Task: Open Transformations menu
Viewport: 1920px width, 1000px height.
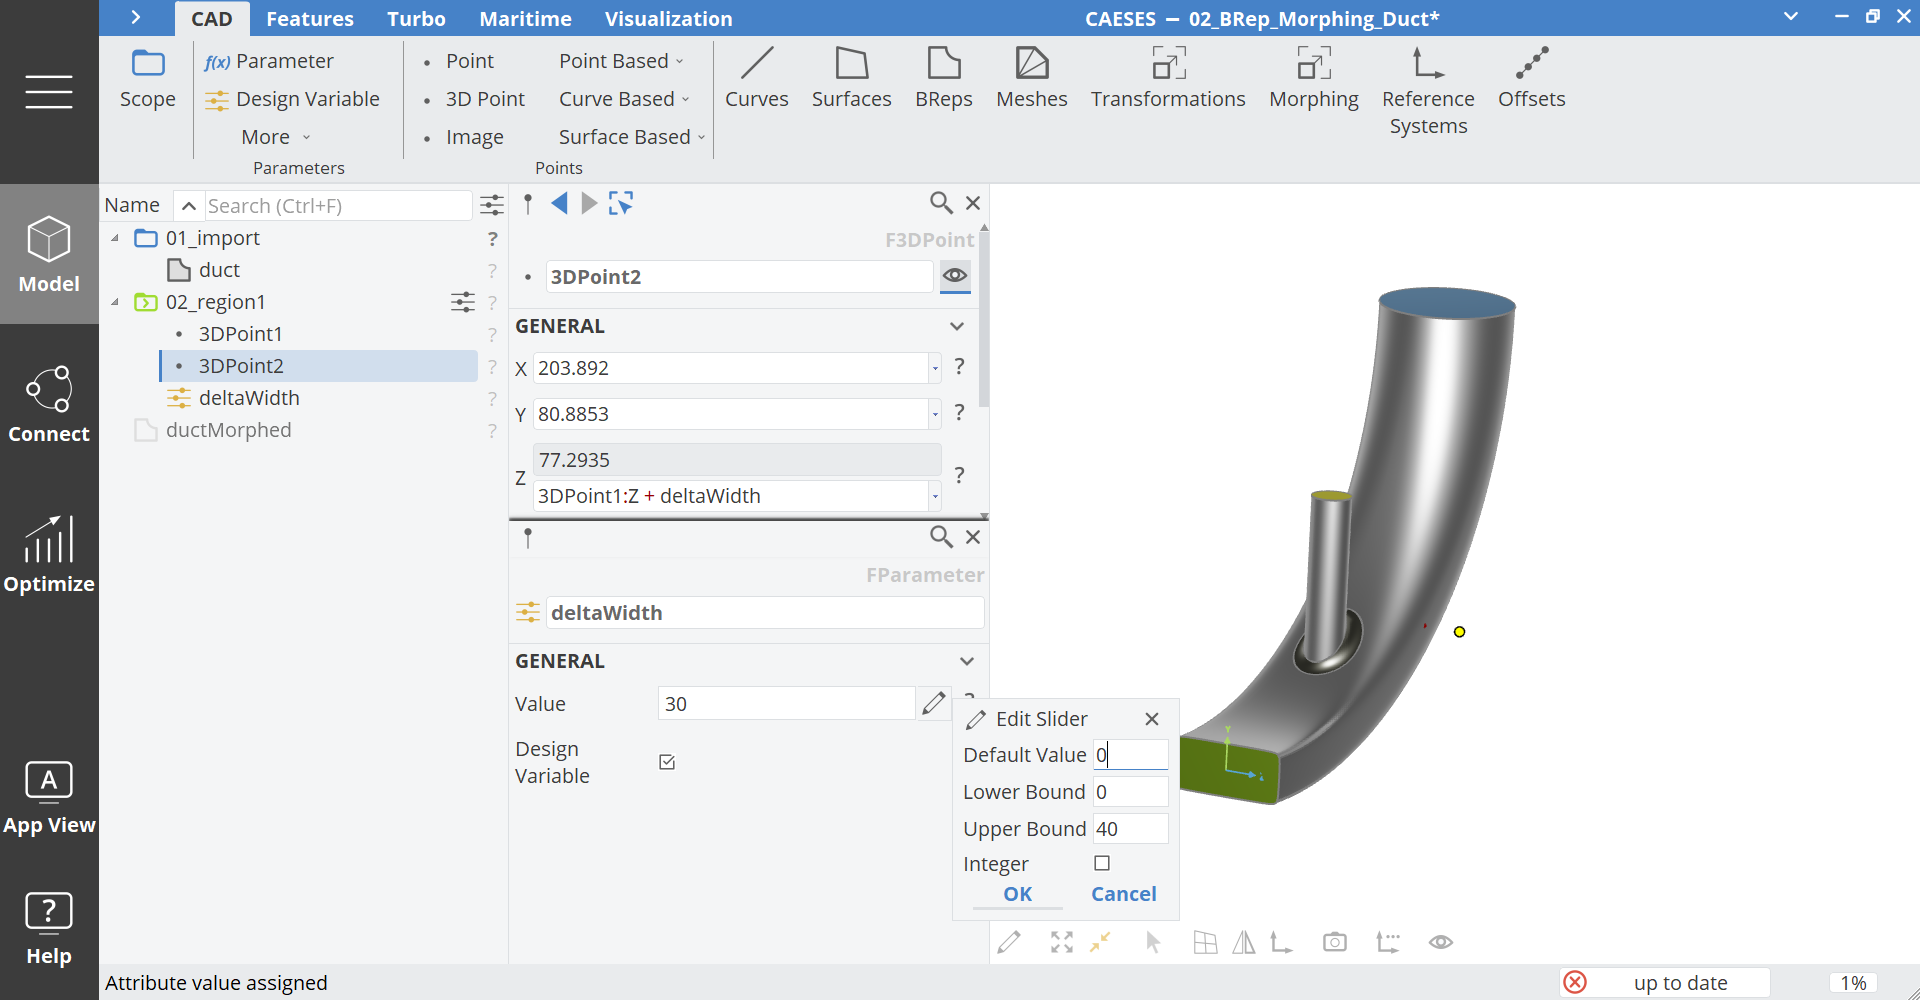Action: [1167, 78]
